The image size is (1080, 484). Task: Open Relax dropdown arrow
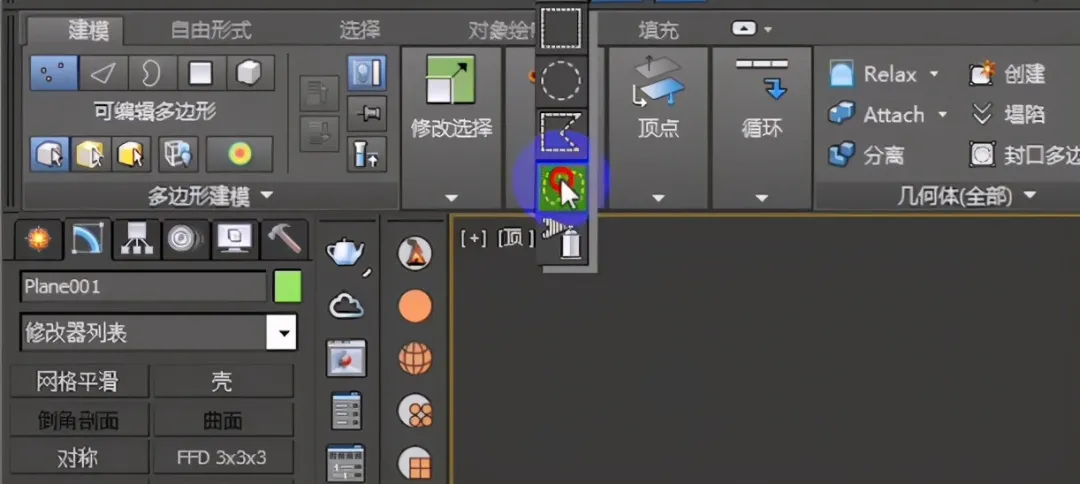pos(934,74)
